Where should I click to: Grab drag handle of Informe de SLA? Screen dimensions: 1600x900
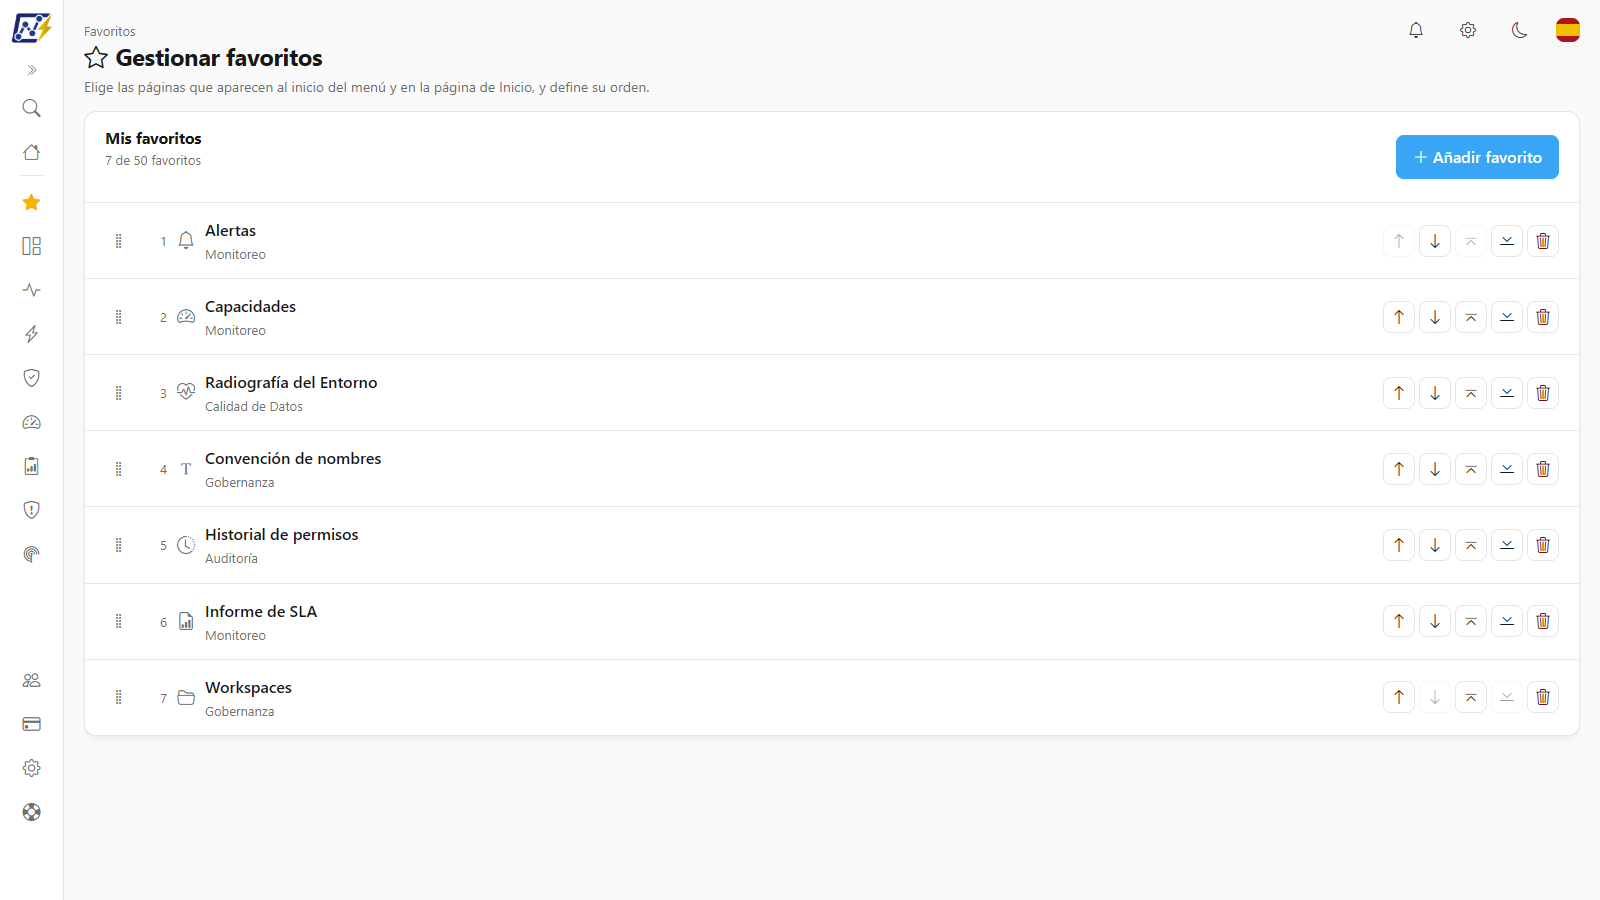click(118, 621)
